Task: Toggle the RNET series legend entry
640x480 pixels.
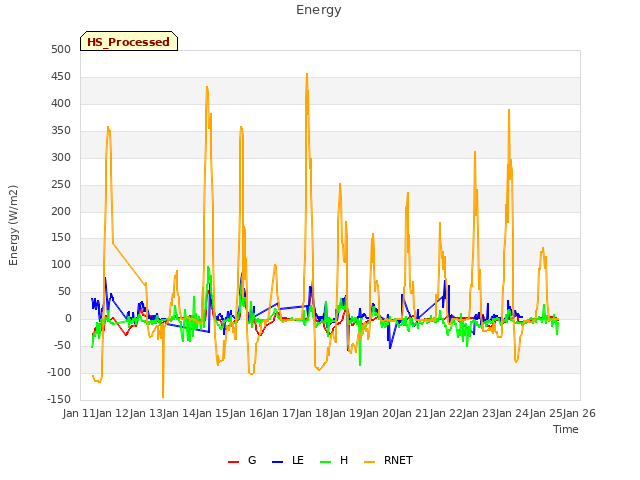Action: coord(388,461)
